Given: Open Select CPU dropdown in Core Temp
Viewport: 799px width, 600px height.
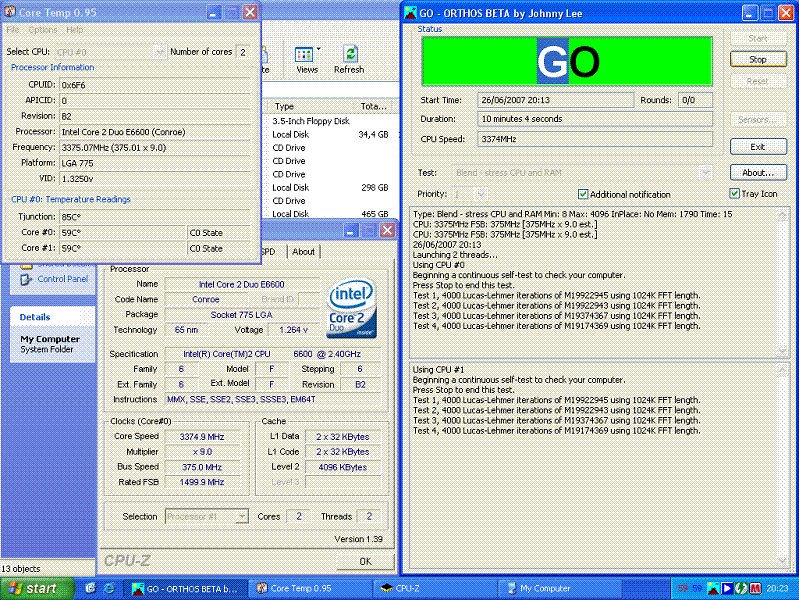Looking at the screenshot, I should [159, 52].
